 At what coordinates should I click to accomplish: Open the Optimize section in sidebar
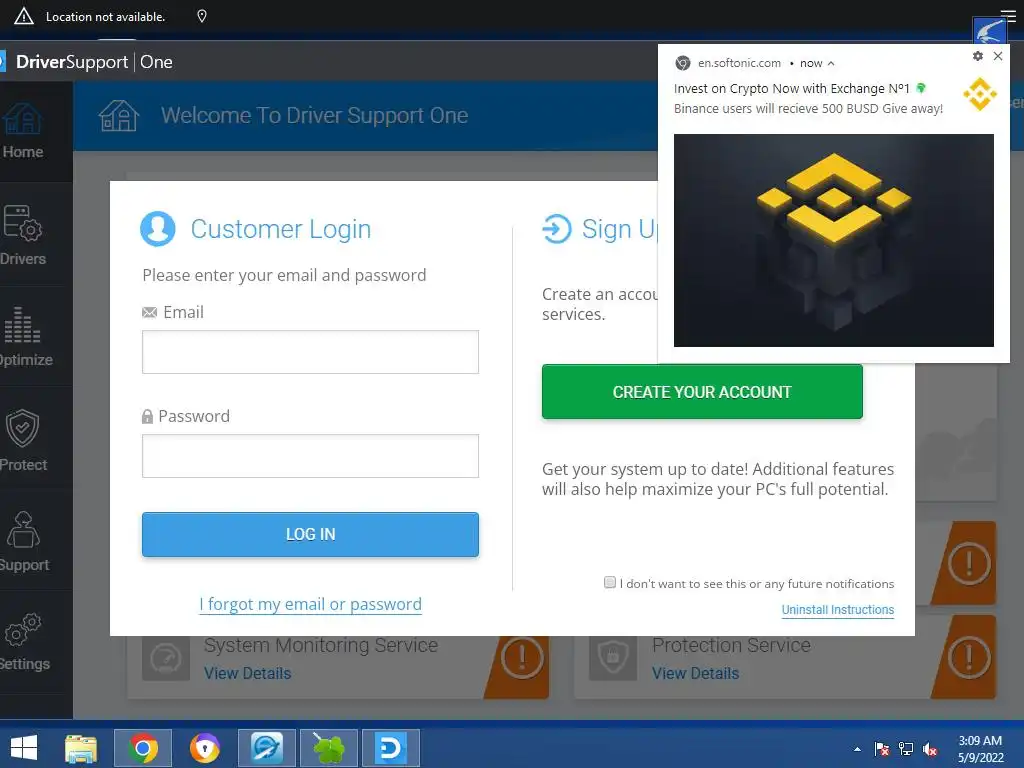25,337
